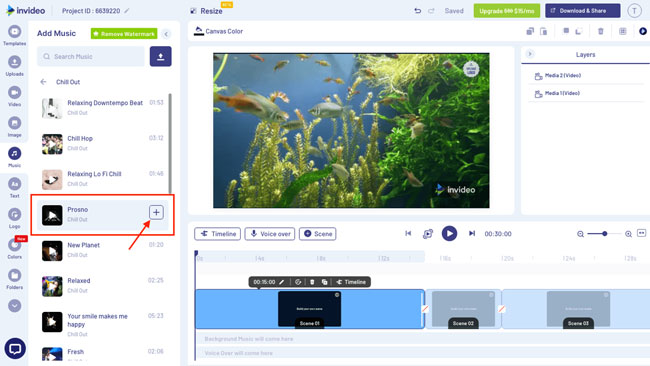
Task: Delete selected item with trash icon
Action: [600, 32]
